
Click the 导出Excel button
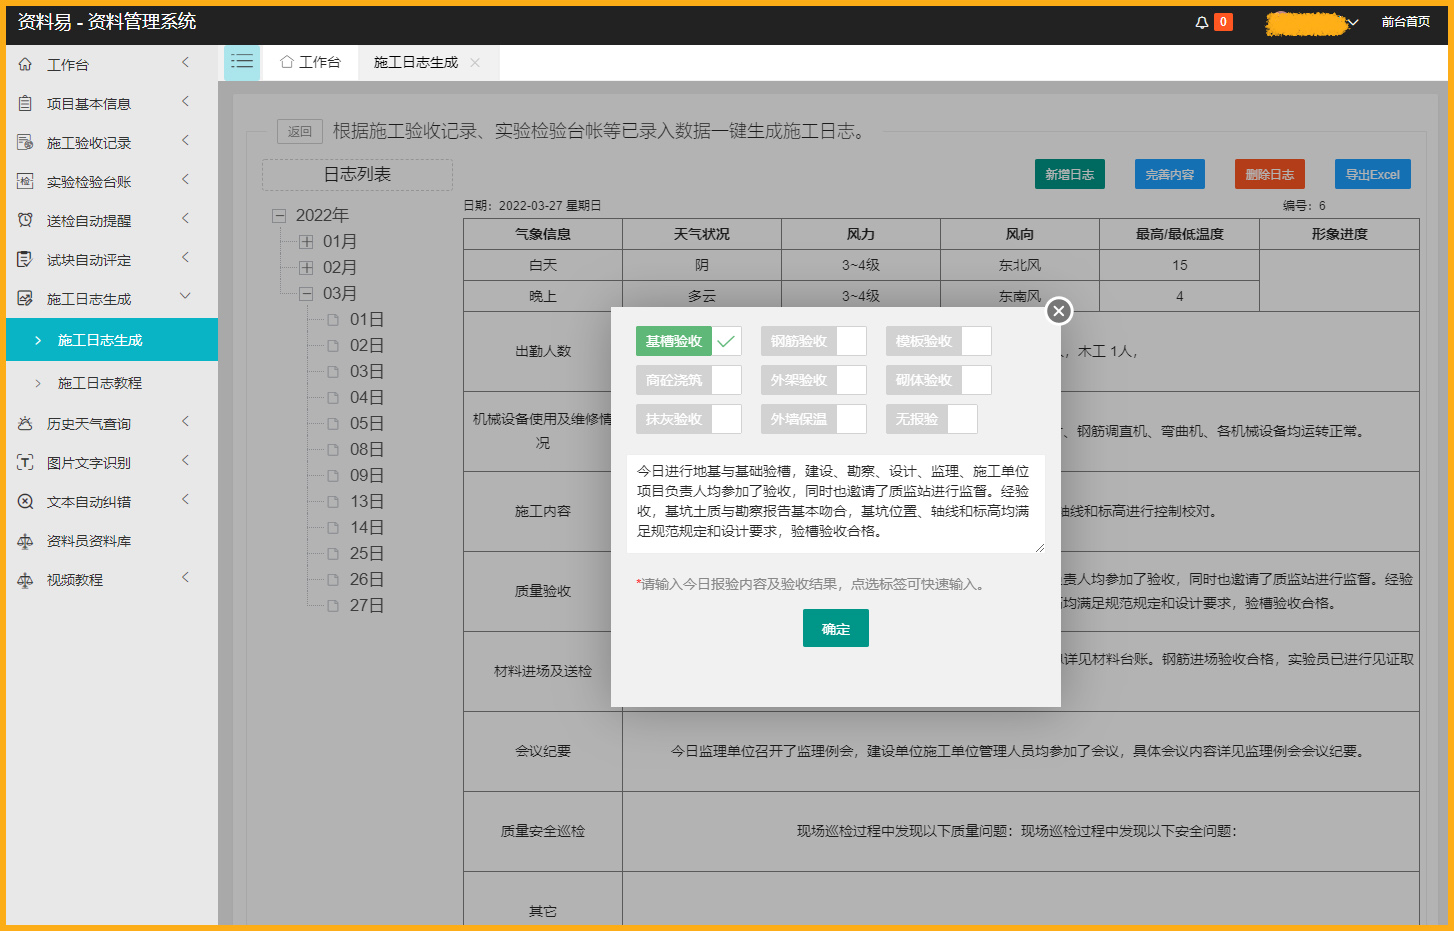tap(1372, 173)
